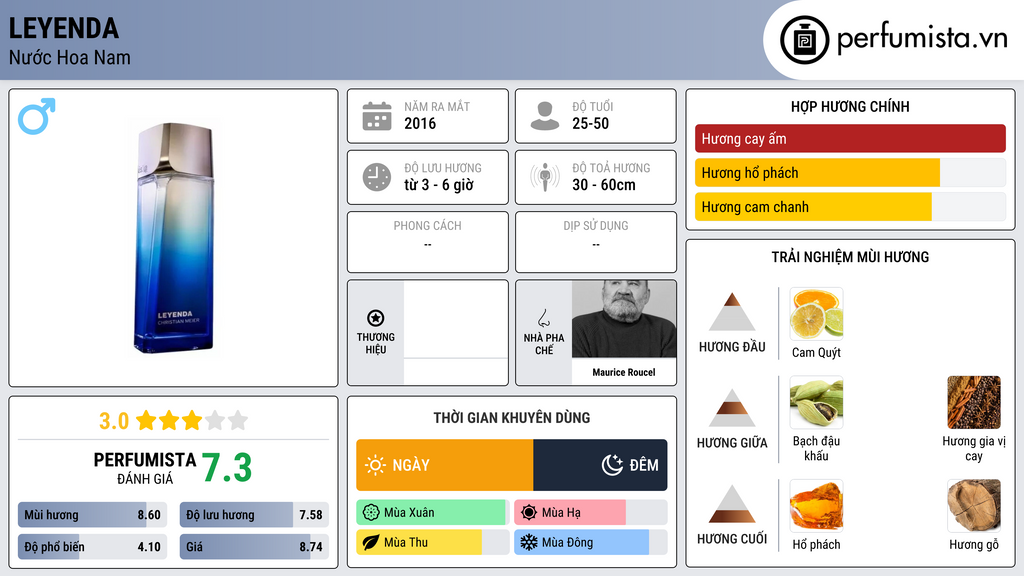Click the PHONG CÁCH style card
The width and height of the screenshot is (1024, 576).
(x=428, y=242)
